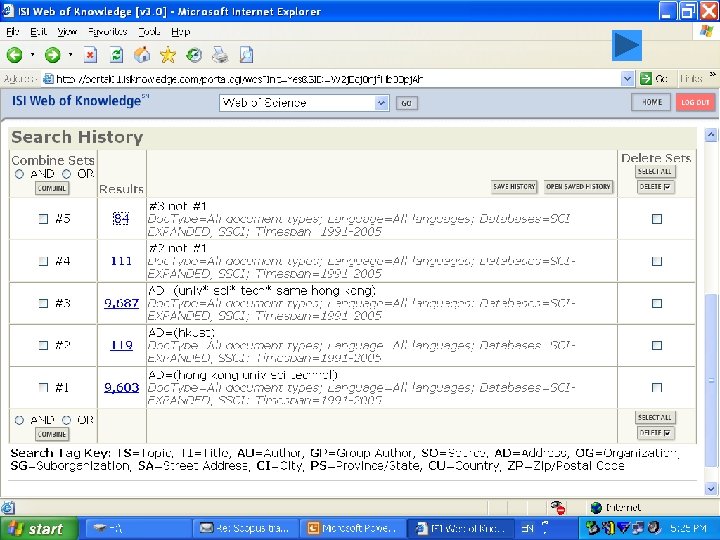This screenshot has height=540, width=720.
Task: Open the Back button history dropdown arrow
Action: tap(32, 55)
